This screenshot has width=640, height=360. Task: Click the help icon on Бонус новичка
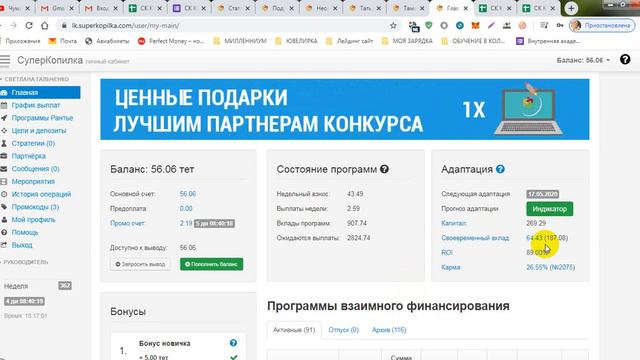(x=233, y=343)
